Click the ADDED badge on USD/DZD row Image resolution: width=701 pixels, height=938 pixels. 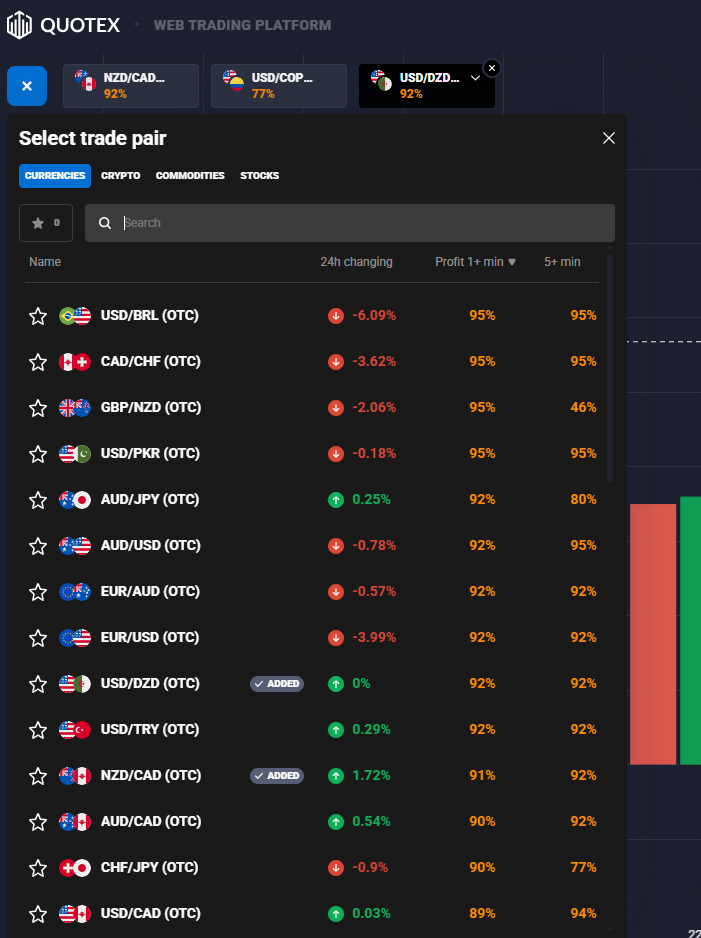point(276,684)
